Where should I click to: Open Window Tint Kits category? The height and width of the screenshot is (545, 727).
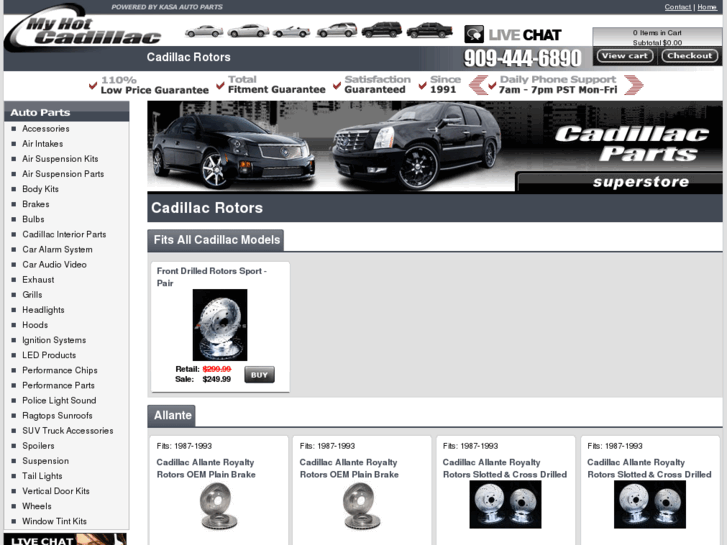54,521
